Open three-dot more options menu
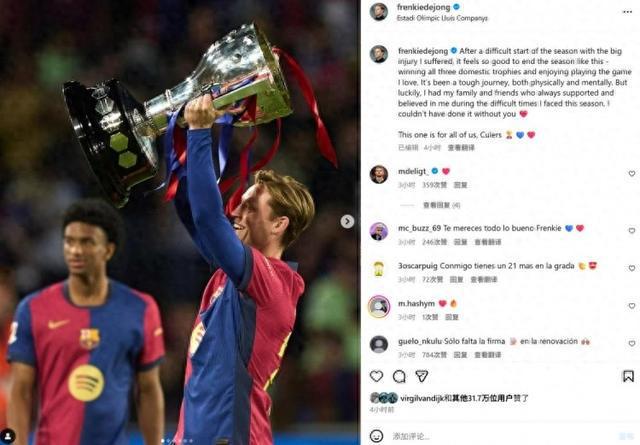Viewport: 640px width, 445px height. (627, 12)
